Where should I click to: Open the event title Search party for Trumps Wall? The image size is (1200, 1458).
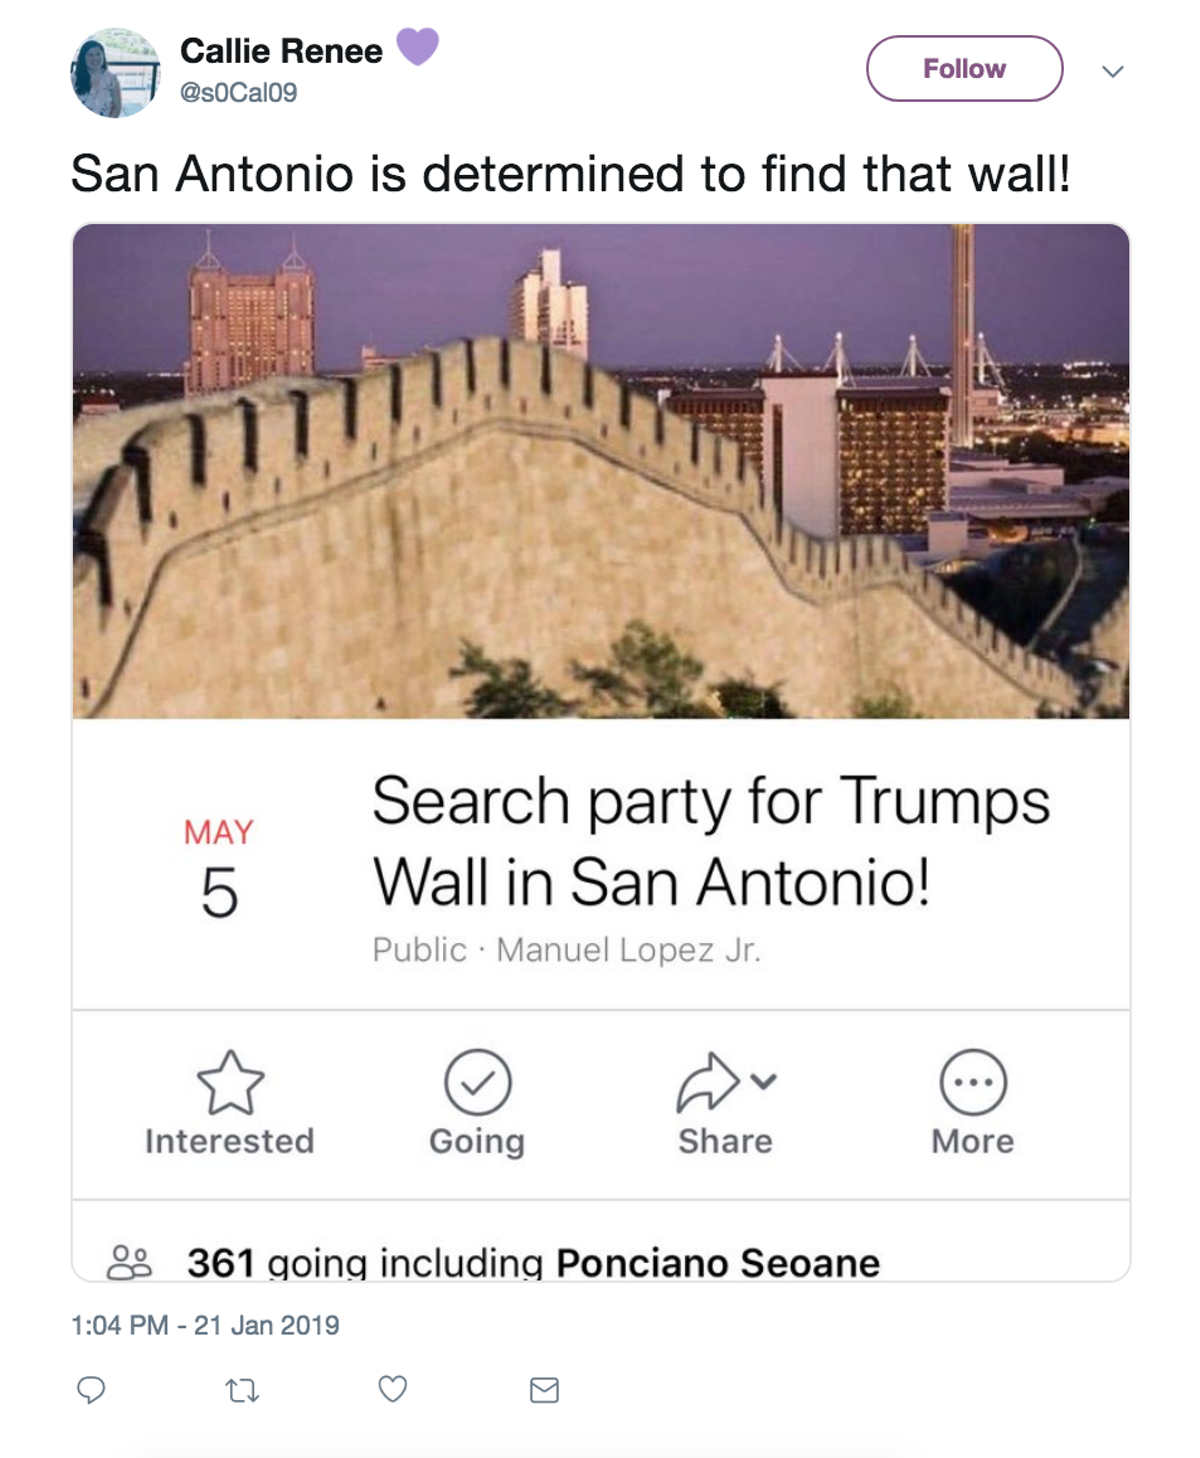click(711, 841)
